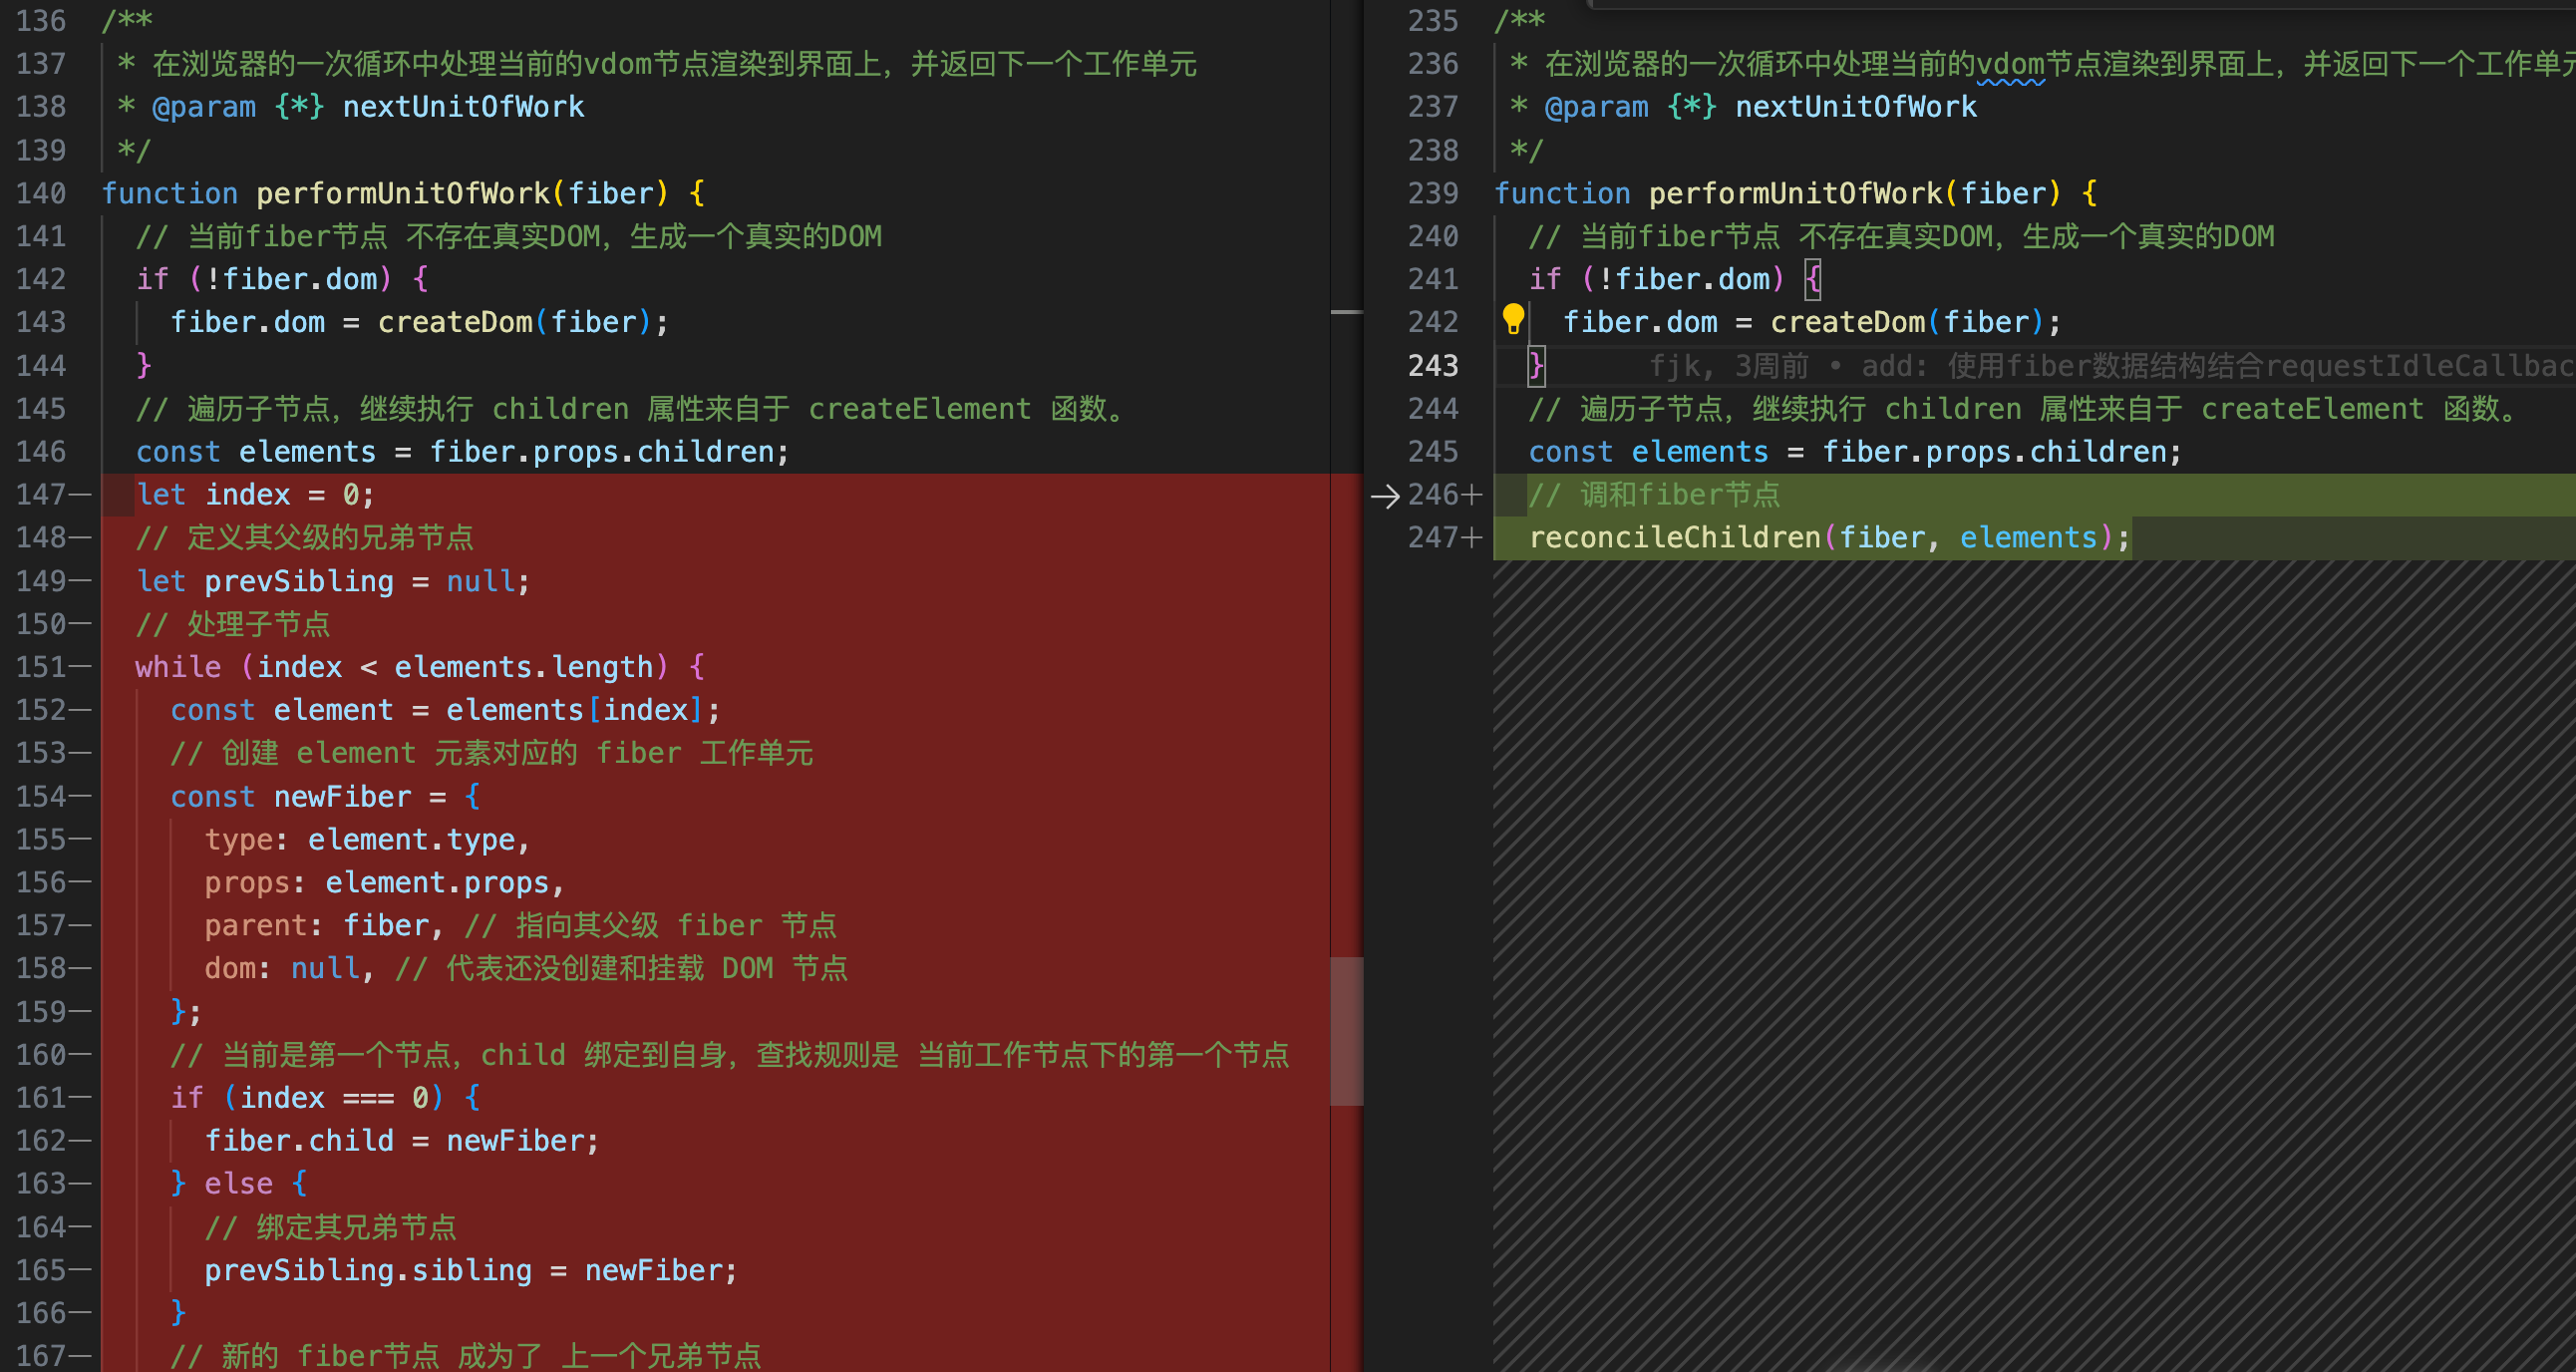This screenshot has width=2576, height=1372.
Task: Click the minus marker on line 166
Action: 80,1313
